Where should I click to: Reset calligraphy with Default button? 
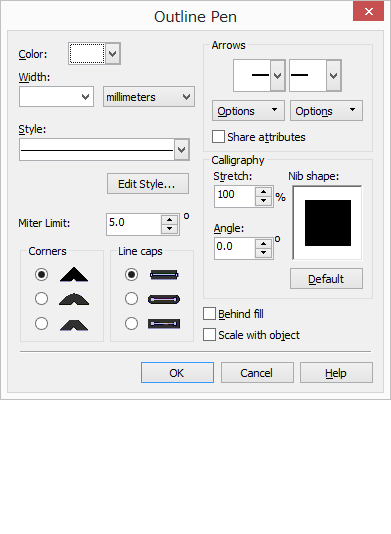326,279
